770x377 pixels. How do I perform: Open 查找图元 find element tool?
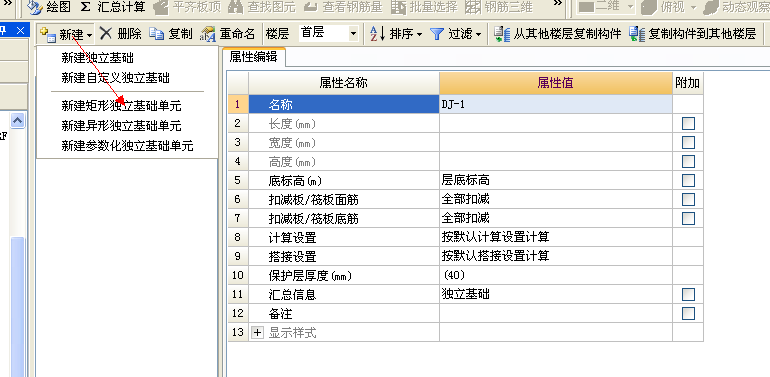262,7
